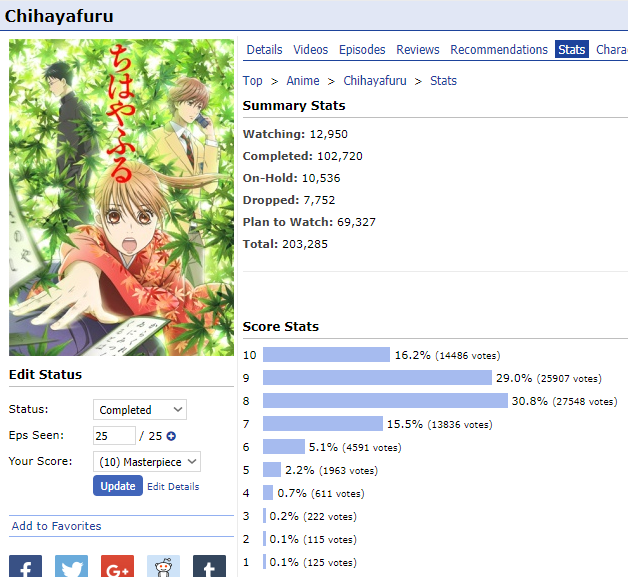Click the 29.0% (25907 votes) label

point(549,378)
